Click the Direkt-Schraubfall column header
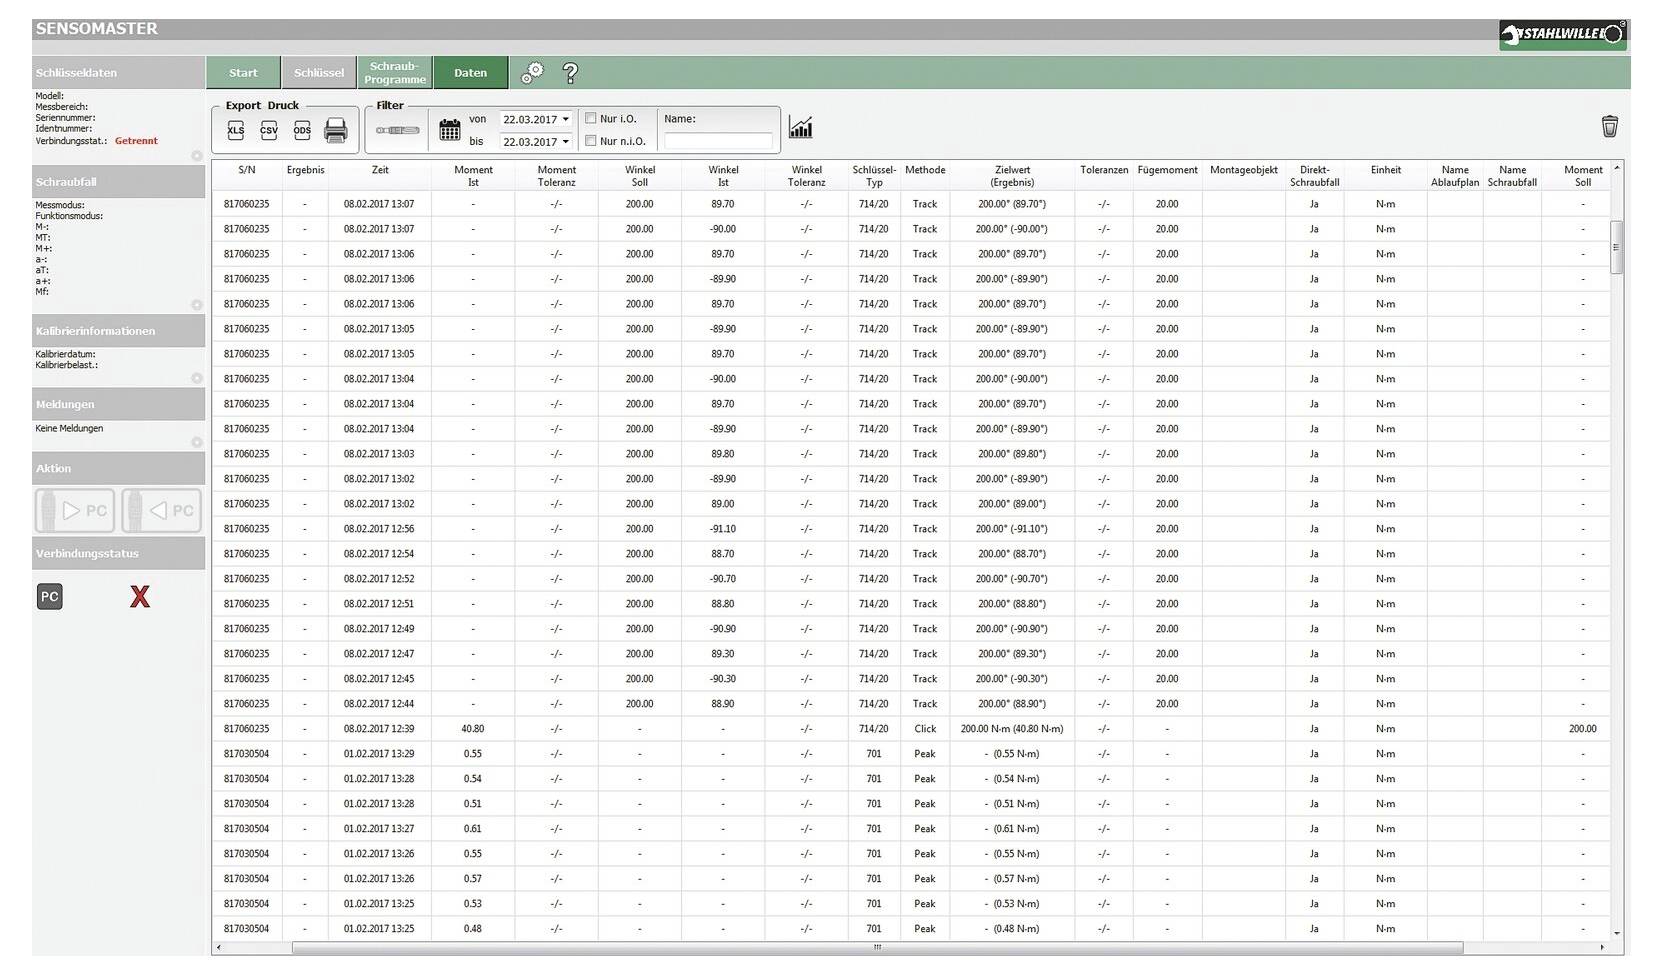This screenshot has height=975, width=1663. tap(1314, 176)
